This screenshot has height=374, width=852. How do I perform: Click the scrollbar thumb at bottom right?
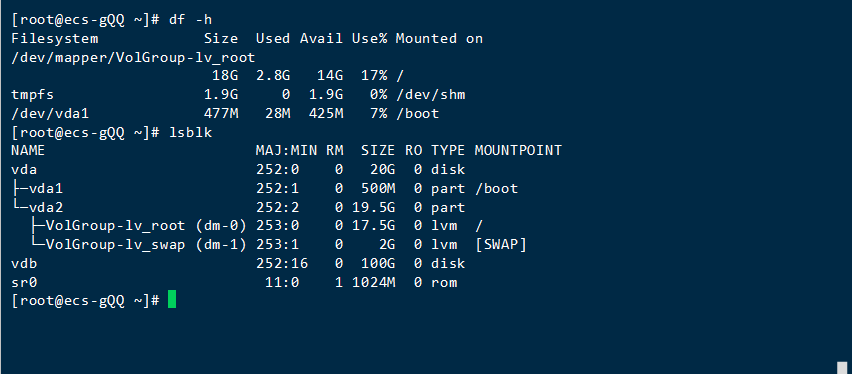tap(842, 368)
